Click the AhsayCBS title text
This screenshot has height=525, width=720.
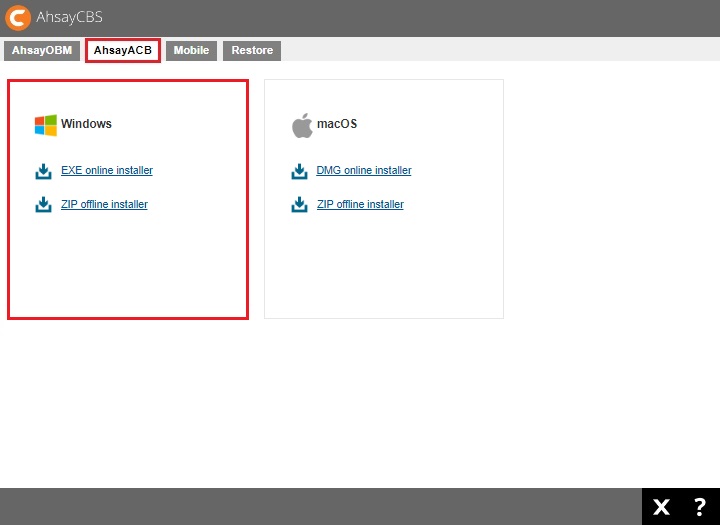coord(69,17)
